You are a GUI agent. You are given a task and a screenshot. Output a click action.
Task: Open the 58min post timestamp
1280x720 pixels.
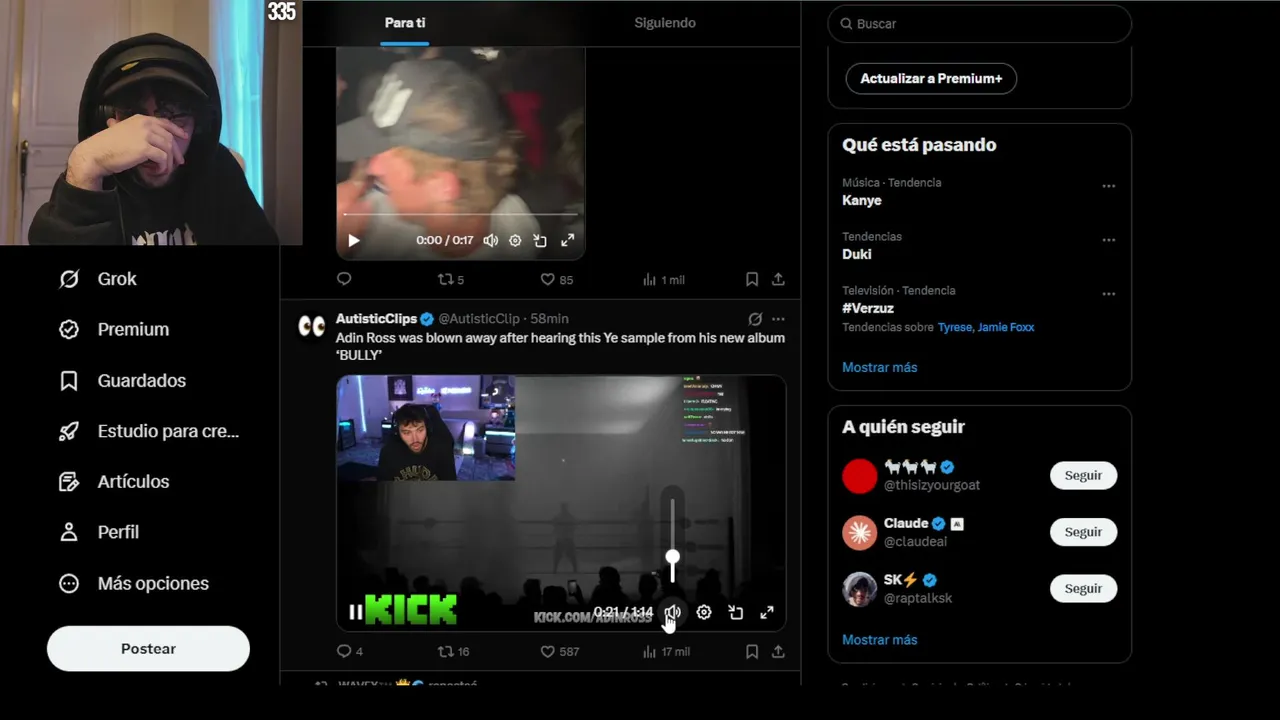click(549, 318)
